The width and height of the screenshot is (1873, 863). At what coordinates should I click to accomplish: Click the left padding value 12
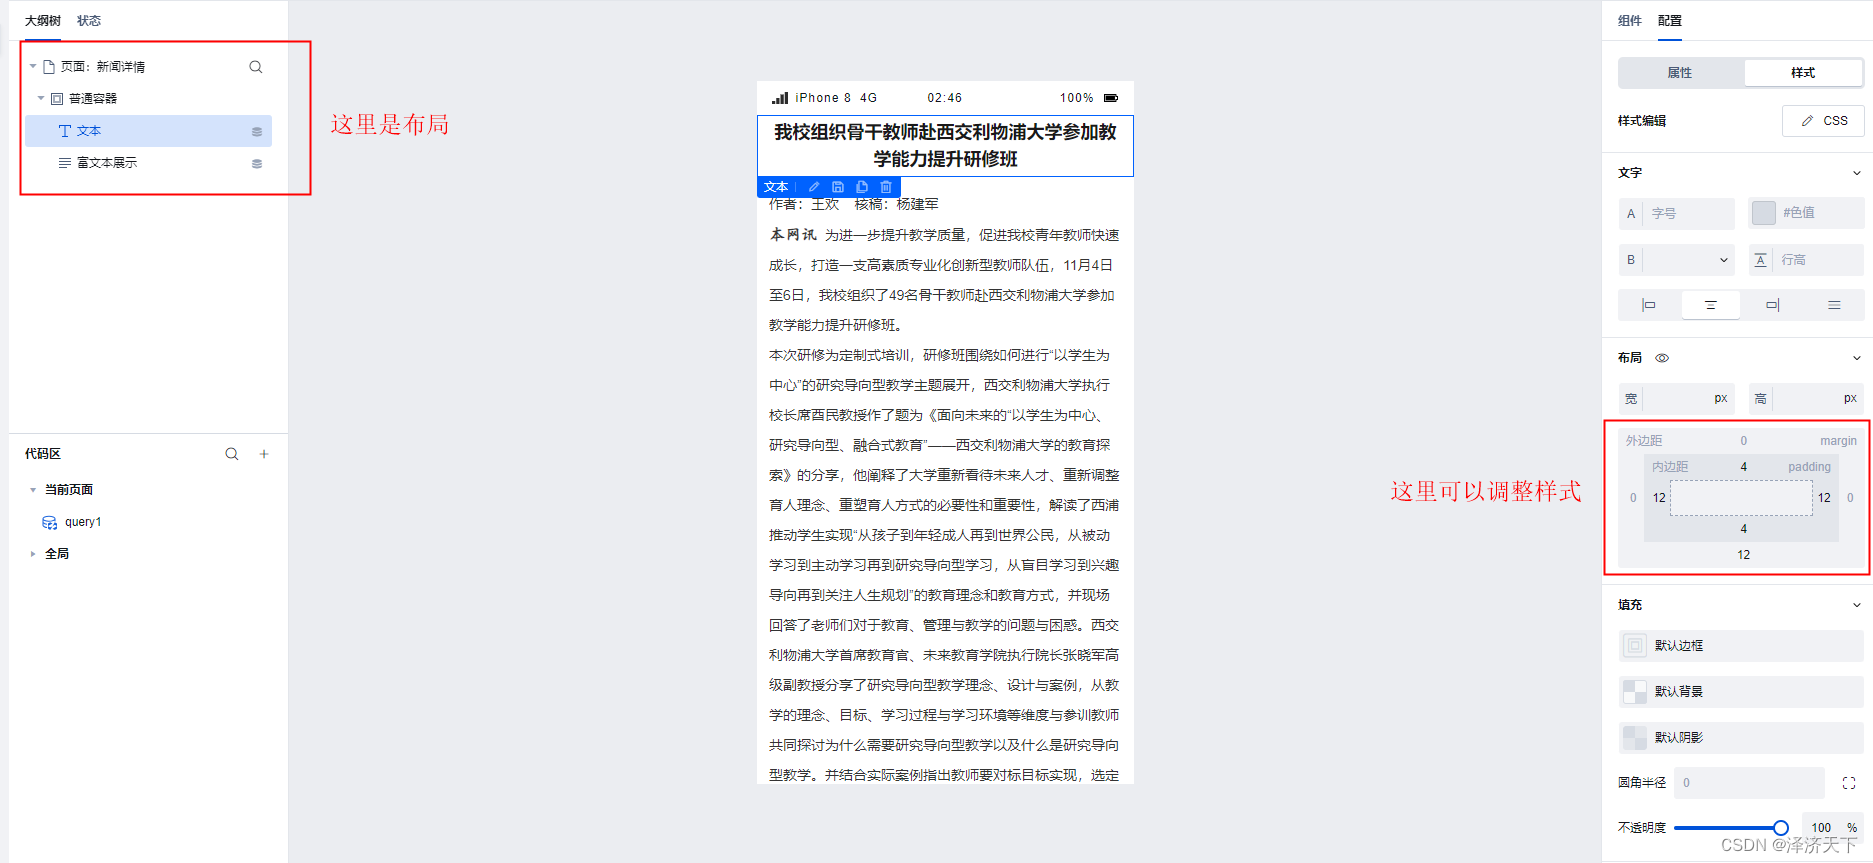(x=1659, y=498)
